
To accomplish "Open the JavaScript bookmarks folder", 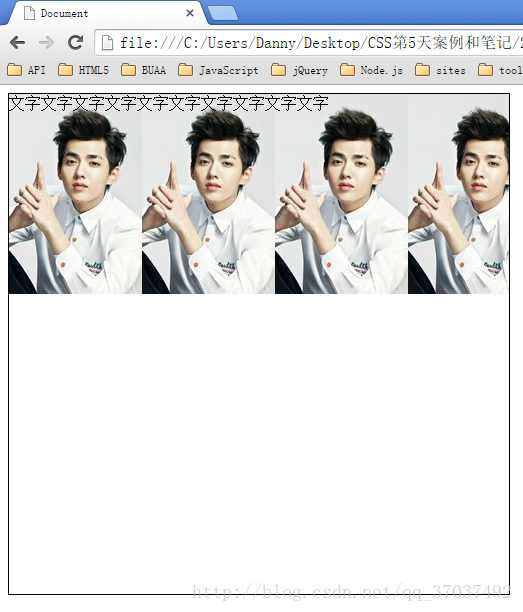I will coord(218,70).
